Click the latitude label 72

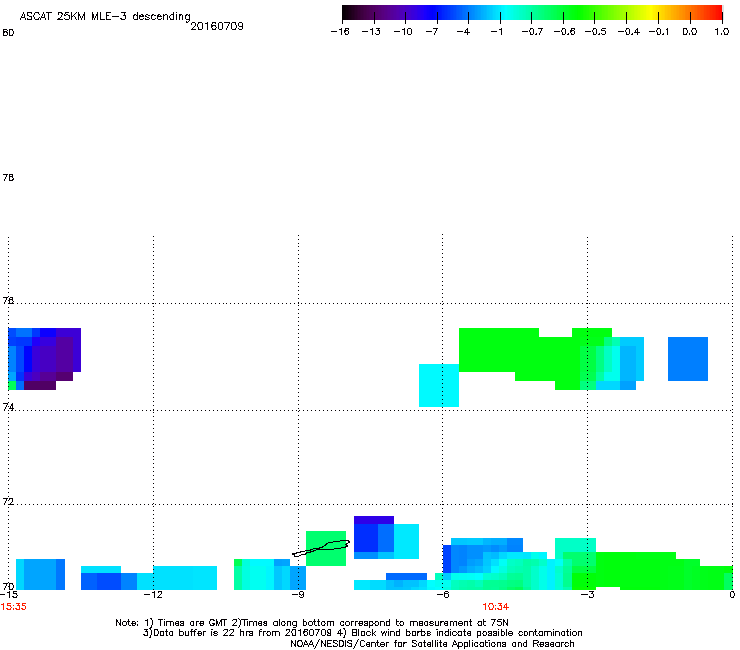[8, 501]
